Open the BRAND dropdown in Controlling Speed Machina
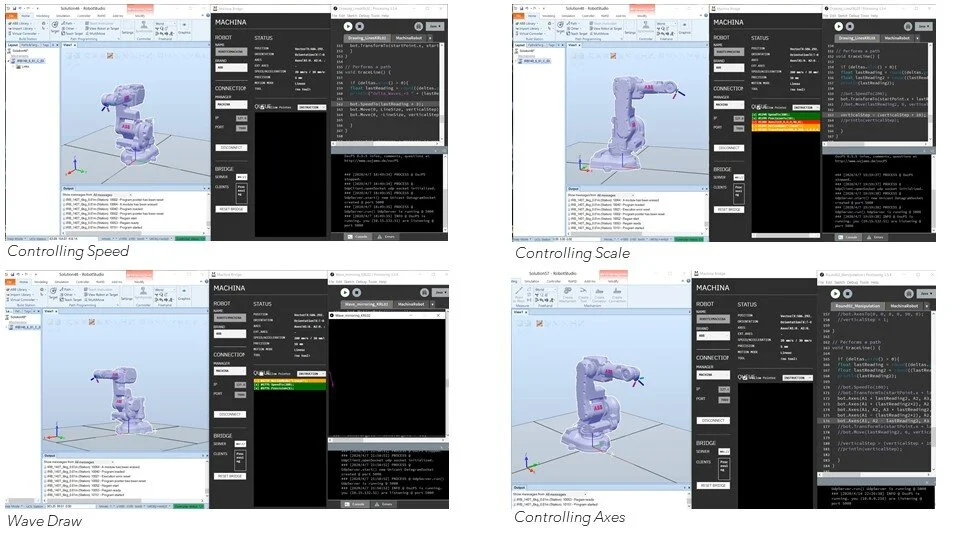 tap(231, 68)
